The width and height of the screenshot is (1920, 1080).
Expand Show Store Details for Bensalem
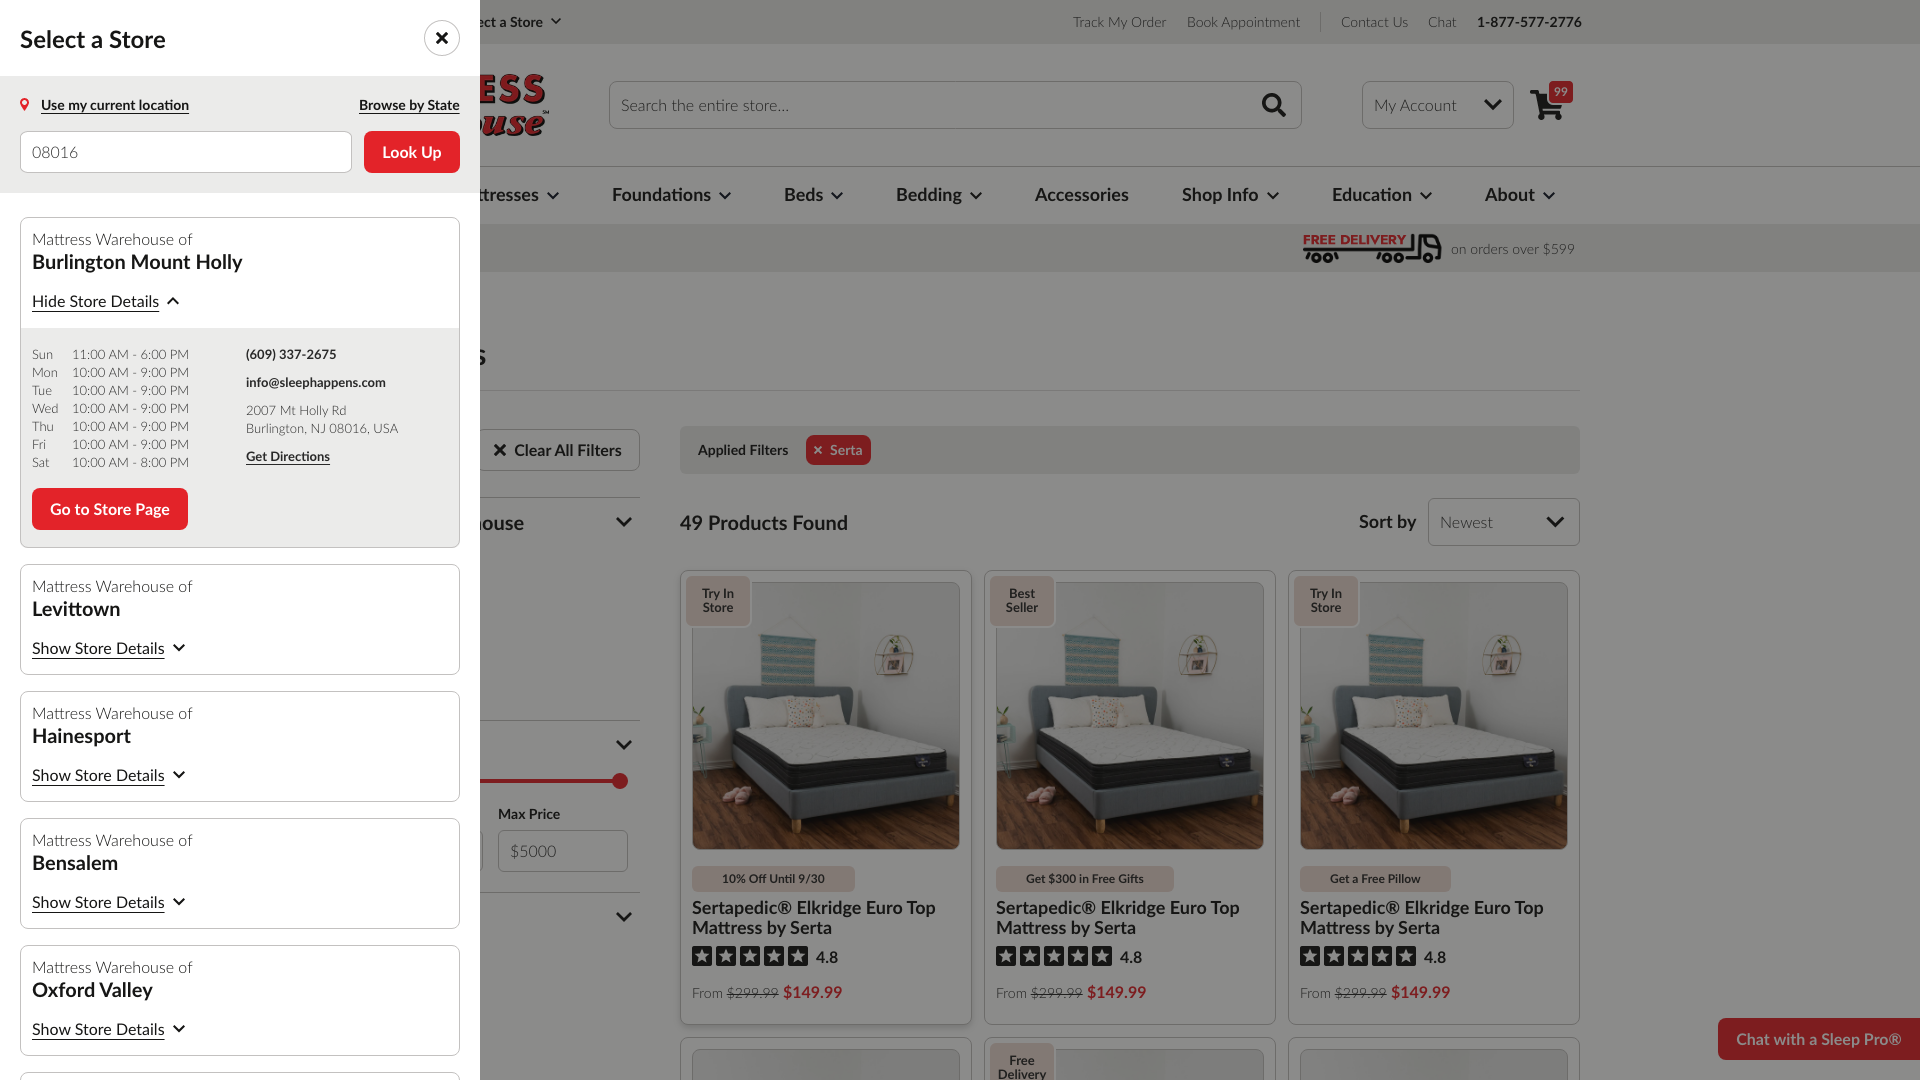[108, 902]
